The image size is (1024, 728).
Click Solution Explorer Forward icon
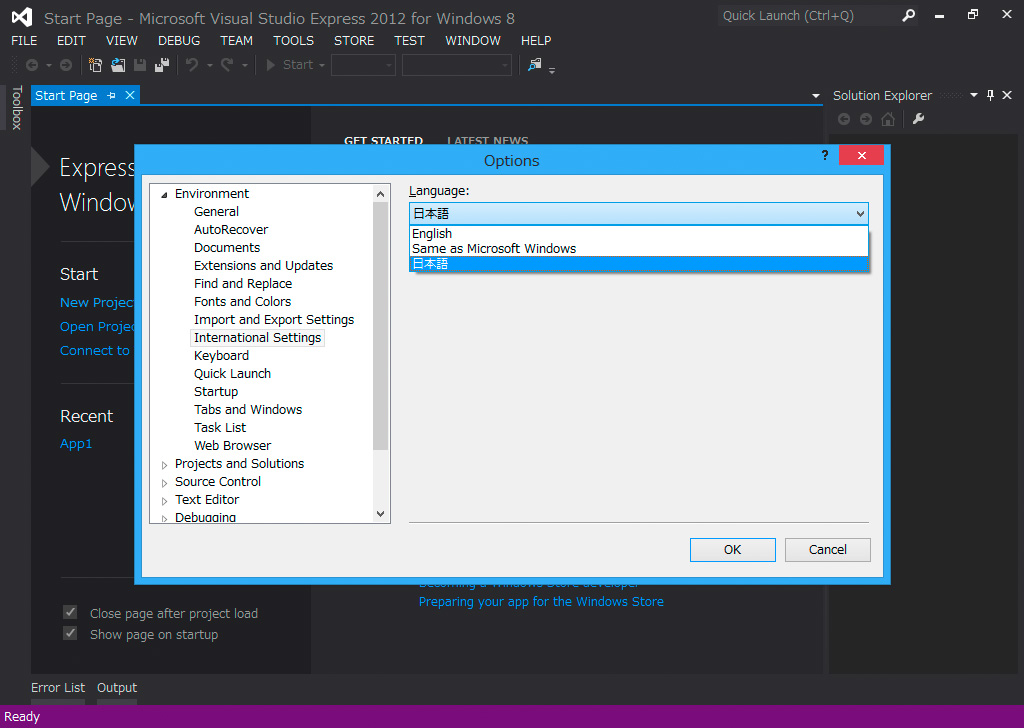[866, 119]
